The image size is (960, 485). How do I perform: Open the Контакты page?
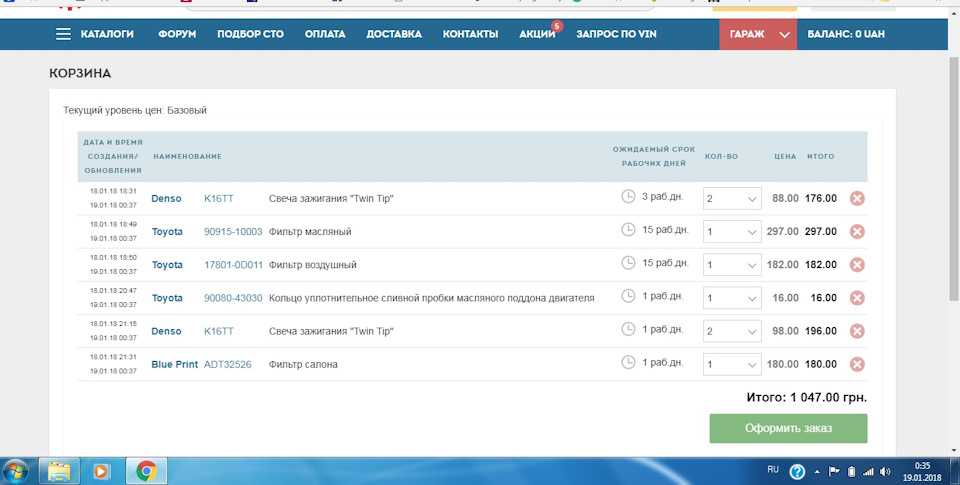coord(470,34)
